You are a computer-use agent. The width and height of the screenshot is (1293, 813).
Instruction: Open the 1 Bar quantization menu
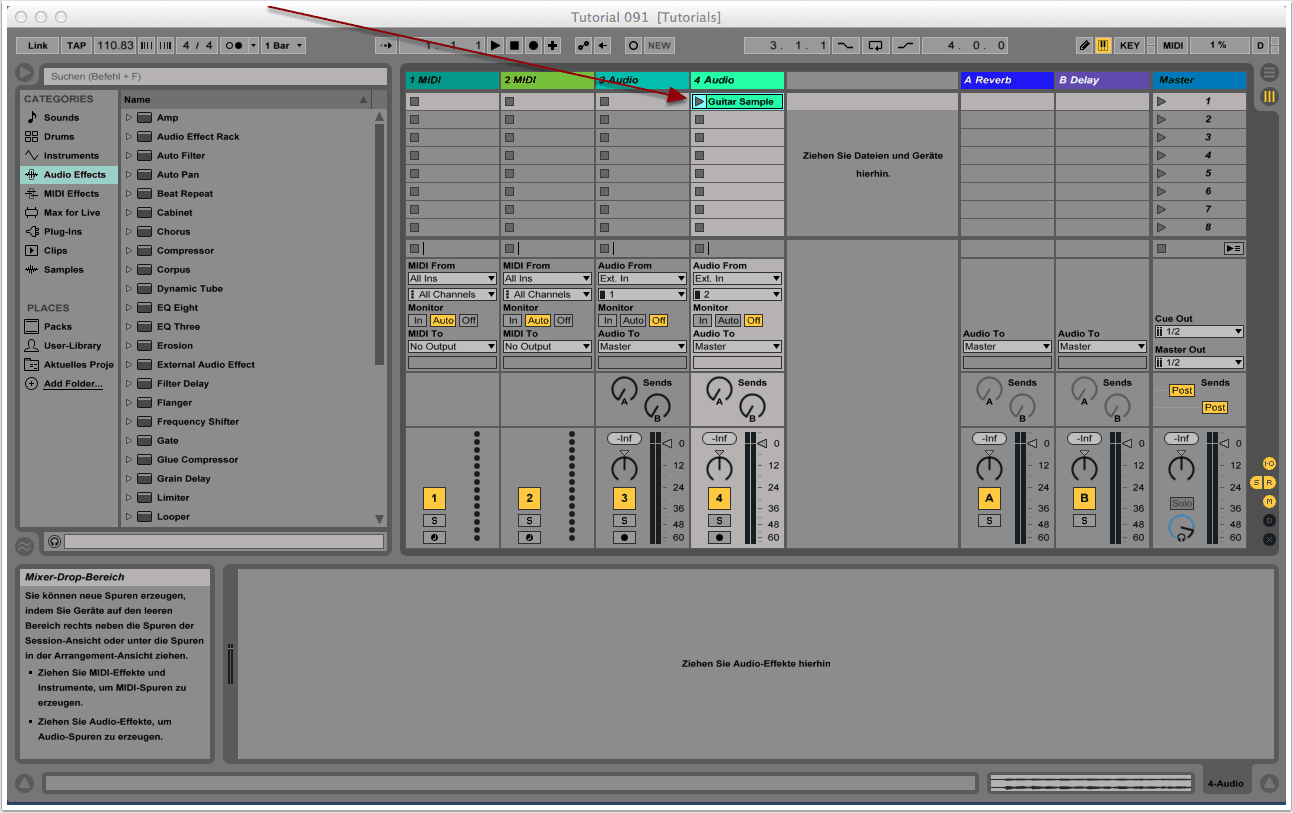tap(284, 45)
